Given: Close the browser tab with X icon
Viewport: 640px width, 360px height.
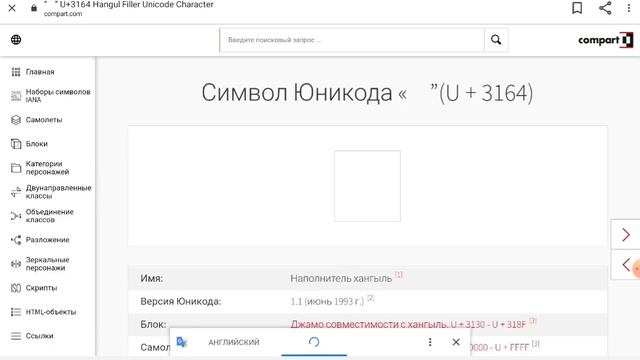Looking at the screenshot, I should point(12,8).
